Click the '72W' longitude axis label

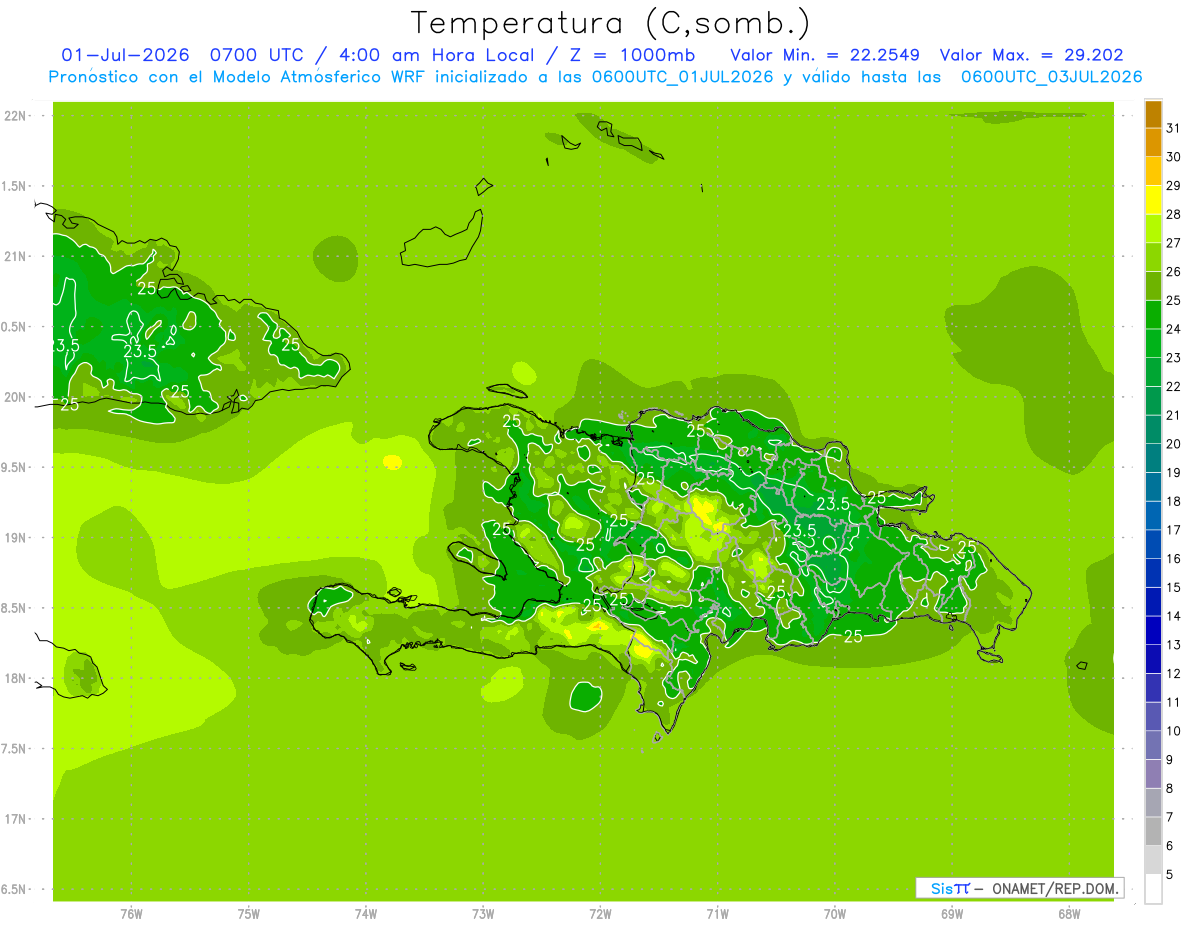coord(600,913)
